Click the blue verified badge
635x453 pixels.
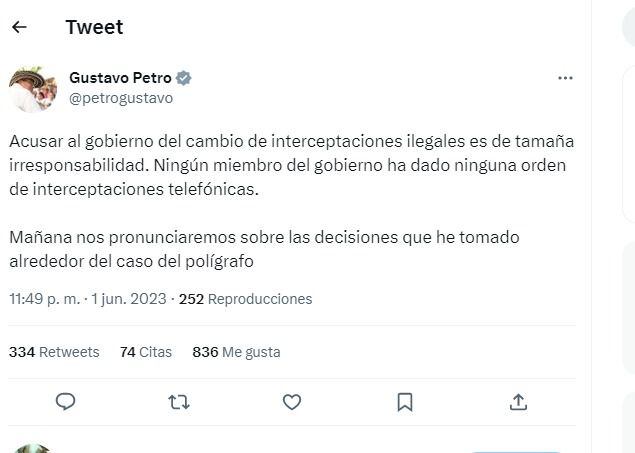coord(184,78)
